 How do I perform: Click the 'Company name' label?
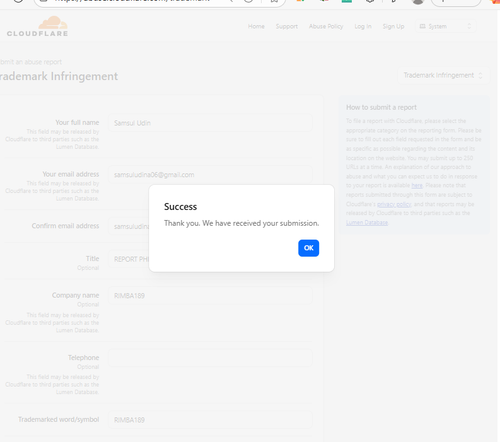(x=75, y=295)
